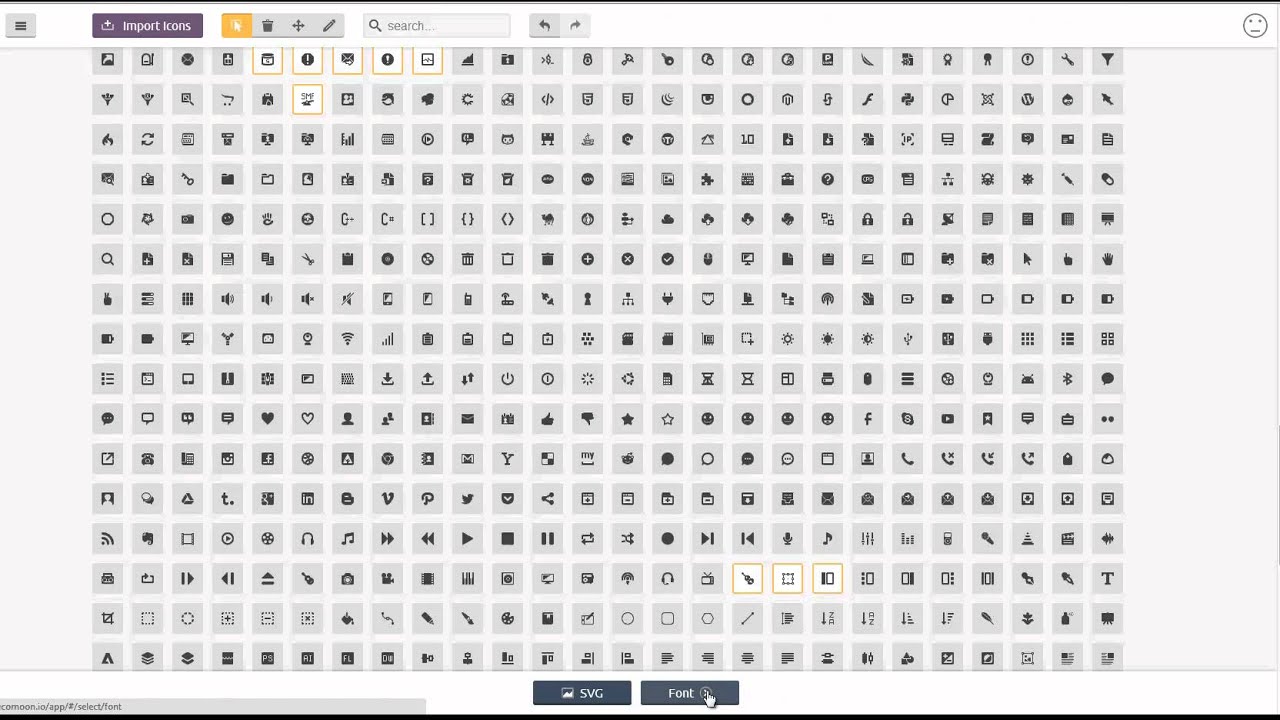Select the eject icon
Image resolution: width=1280 pixels, height=720 pixels.
point(267,579)
